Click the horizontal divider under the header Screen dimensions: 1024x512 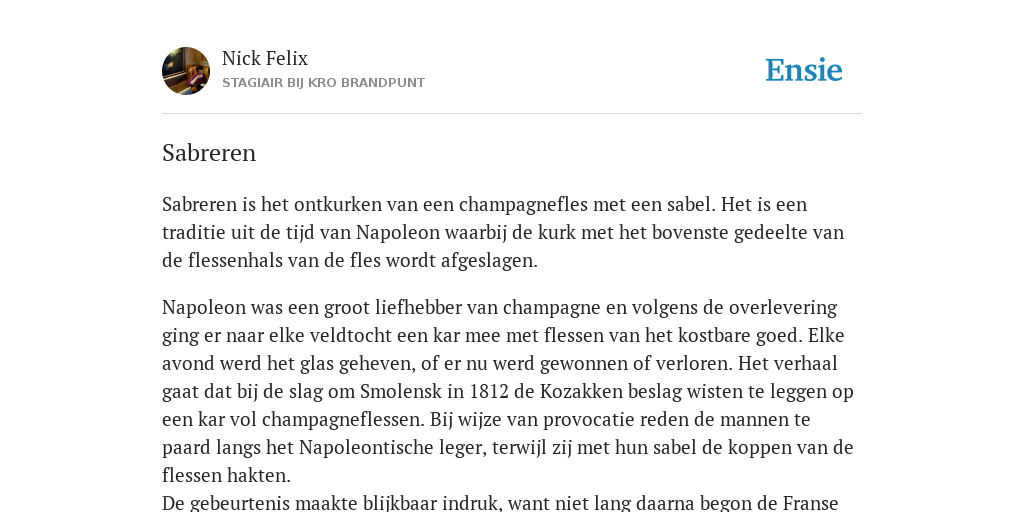tap(512, 114)
